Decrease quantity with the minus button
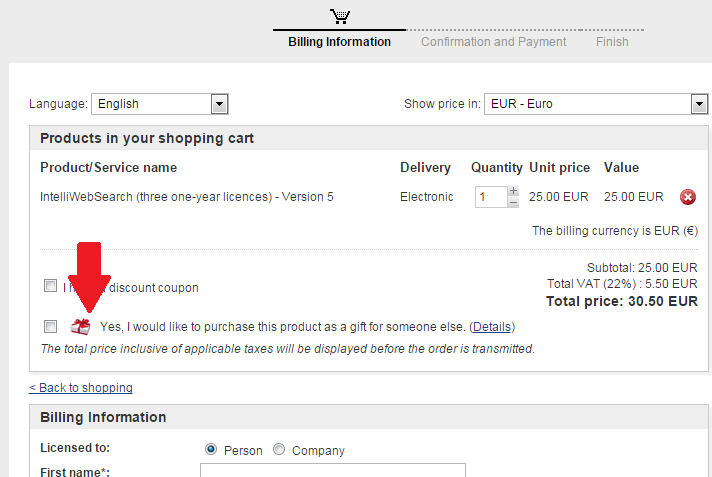 coord(513,203)
